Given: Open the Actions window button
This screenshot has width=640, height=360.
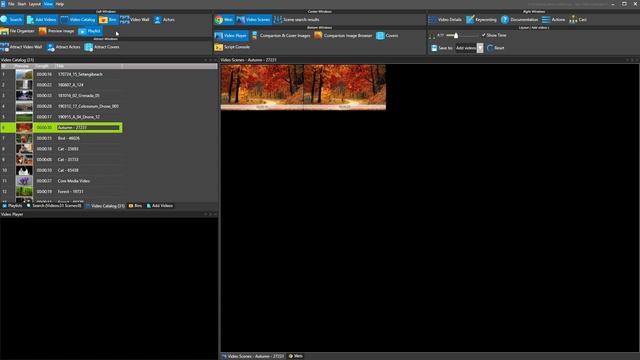Looking at the screenshot, I should (x=553, y=20).
